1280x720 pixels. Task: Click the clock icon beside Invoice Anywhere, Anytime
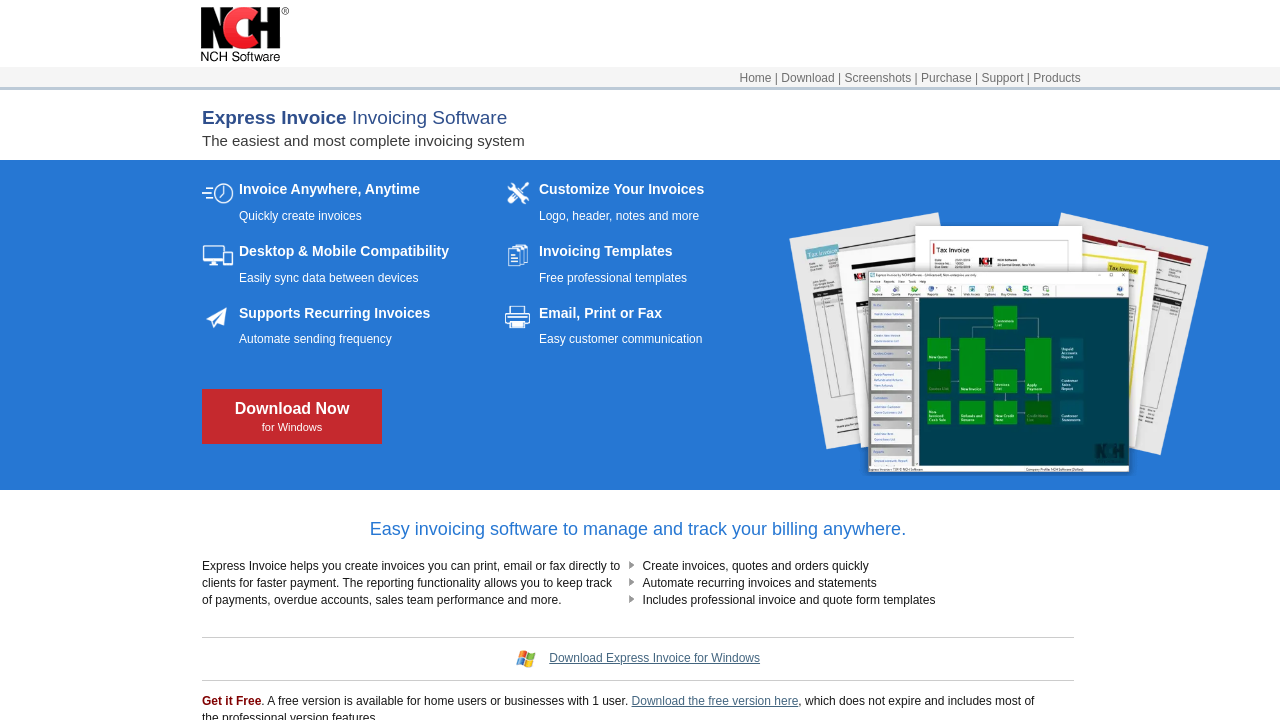click(x=218, y=193)
